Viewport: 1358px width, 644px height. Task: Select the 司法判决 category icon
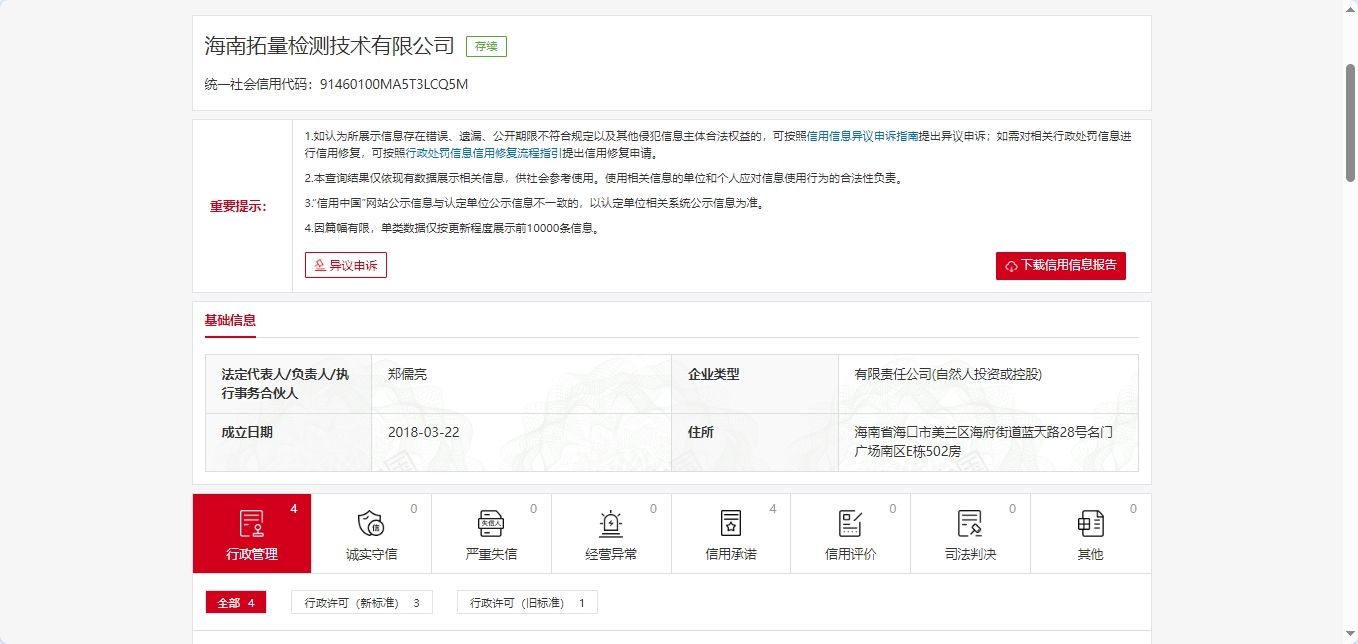pyautogui.click(x=970, y=523)
